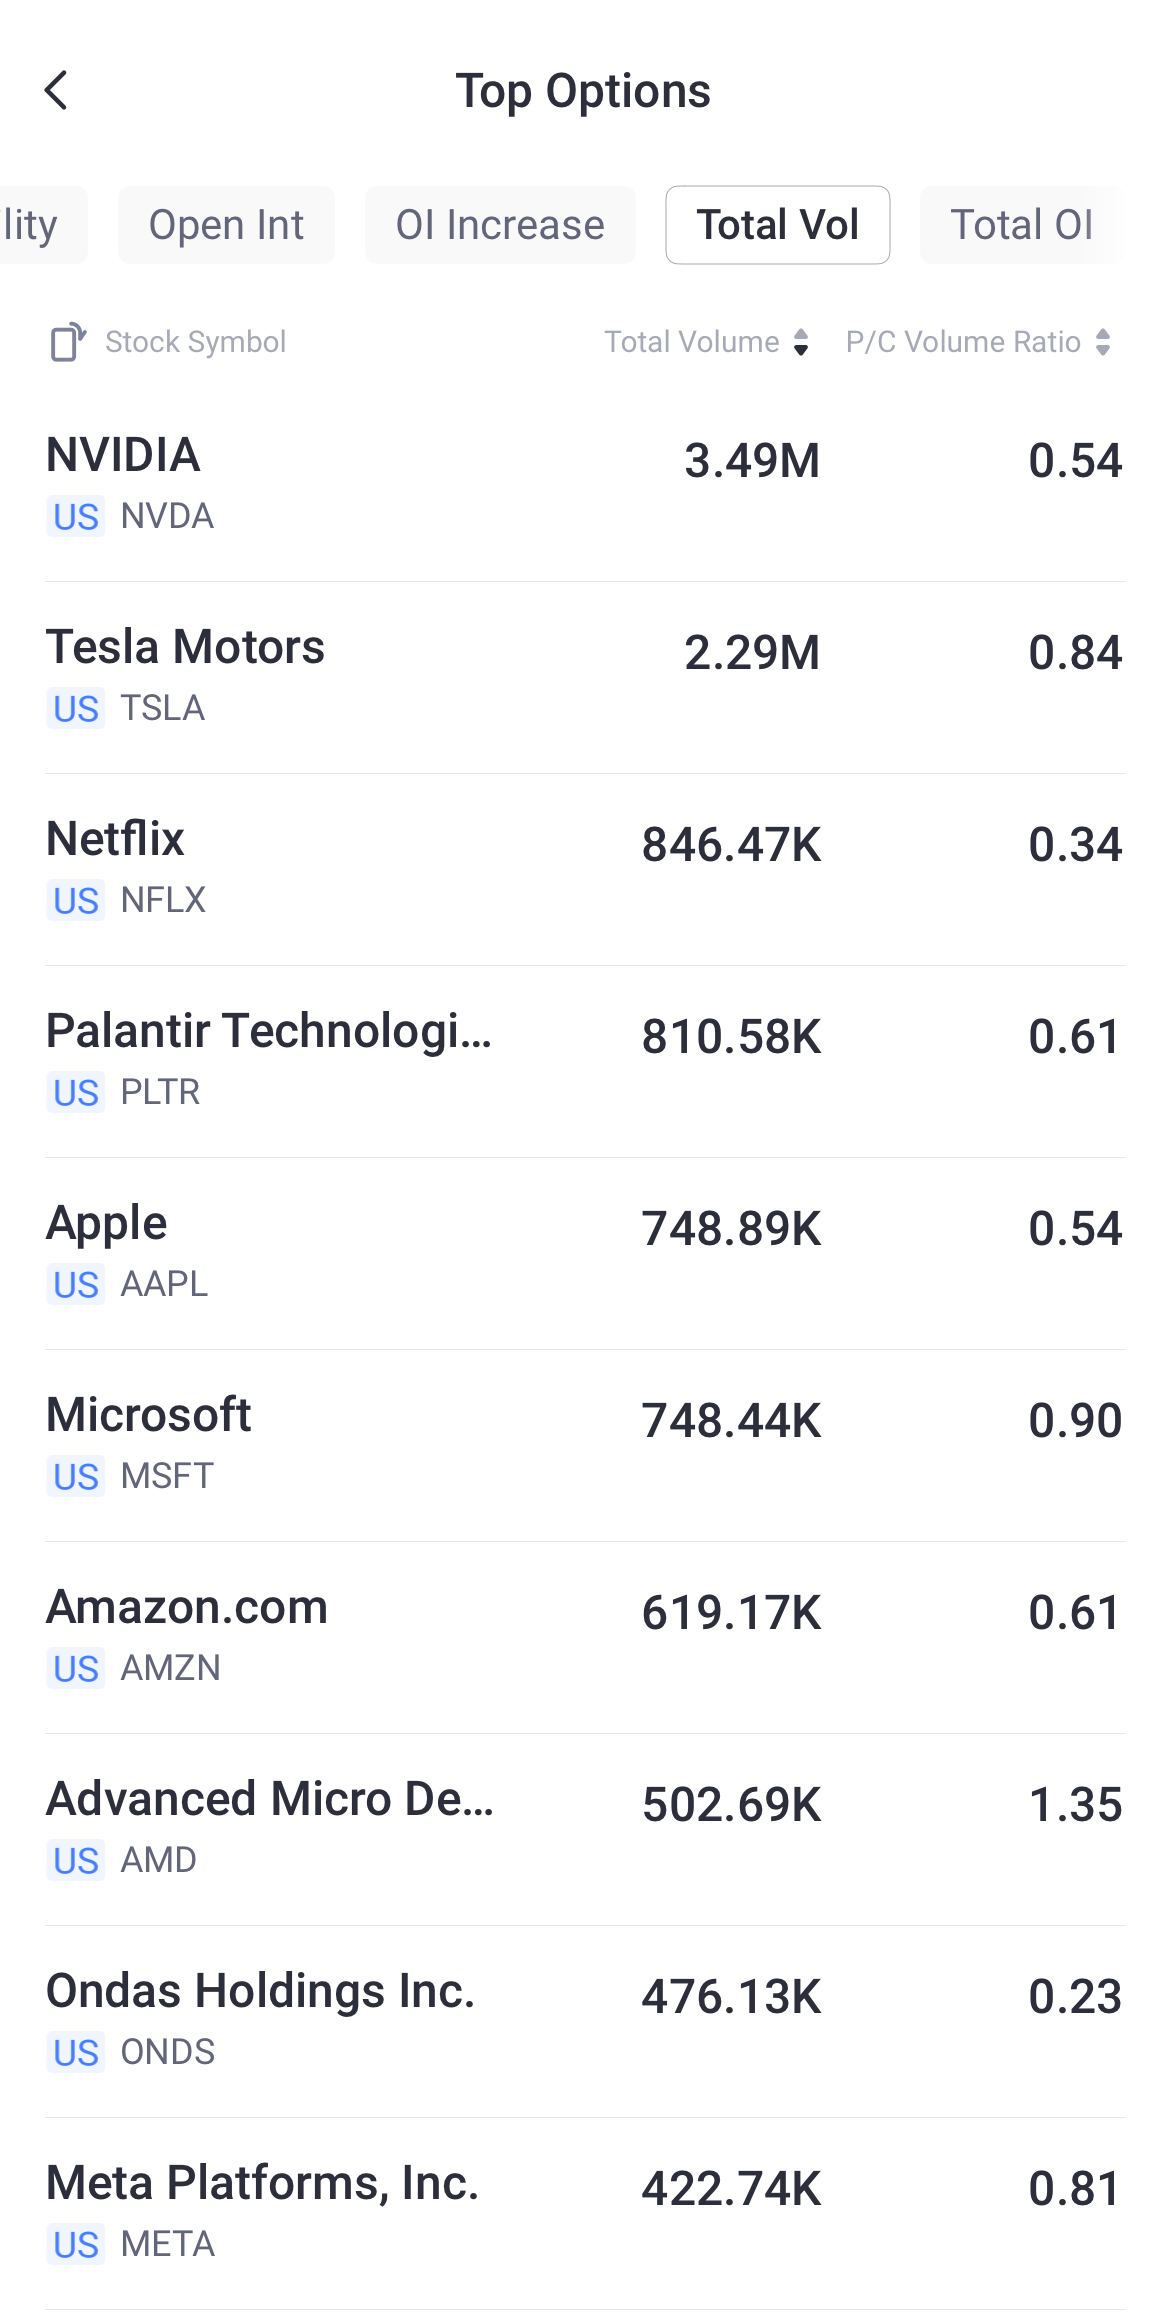Select the Netflix NFLX row

click(585, 869)
